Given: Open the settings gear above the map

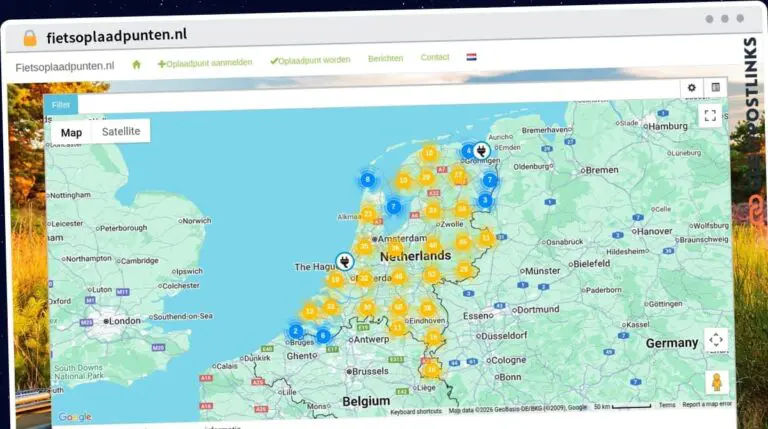Looking at the screenshot, I should [692, 88].
